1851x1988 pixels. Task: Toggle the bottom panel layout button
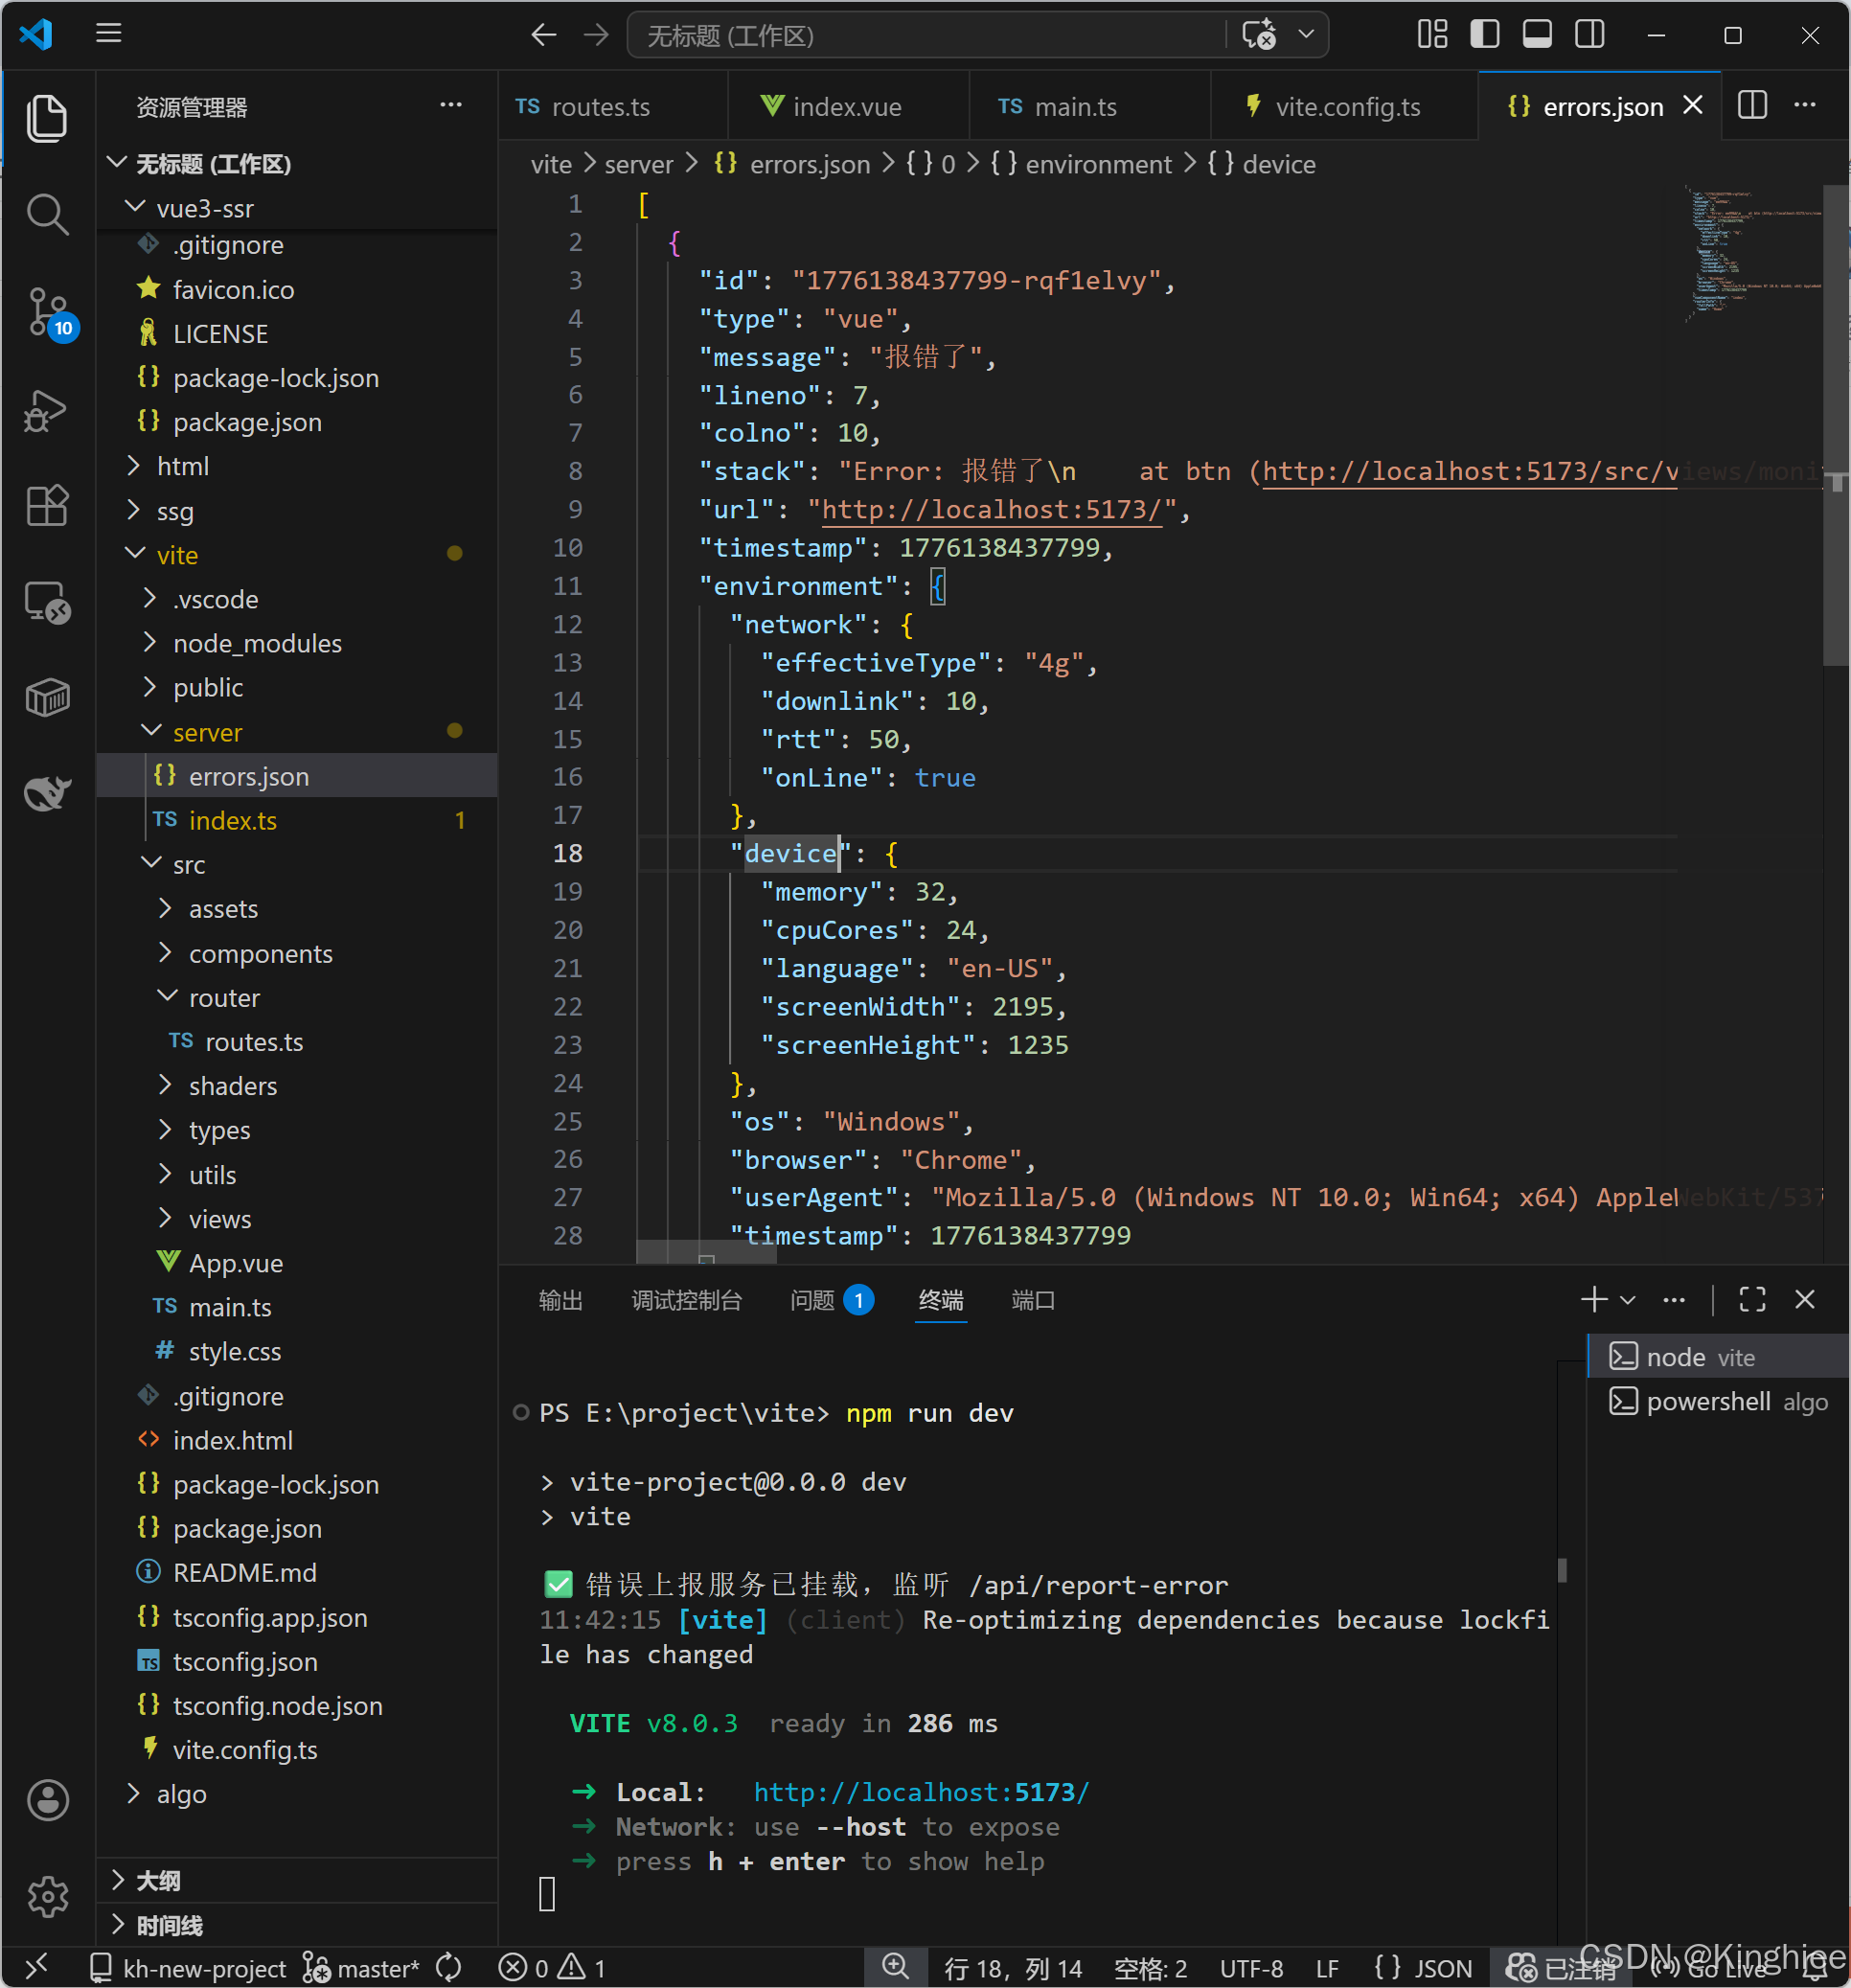[1537, 35]
